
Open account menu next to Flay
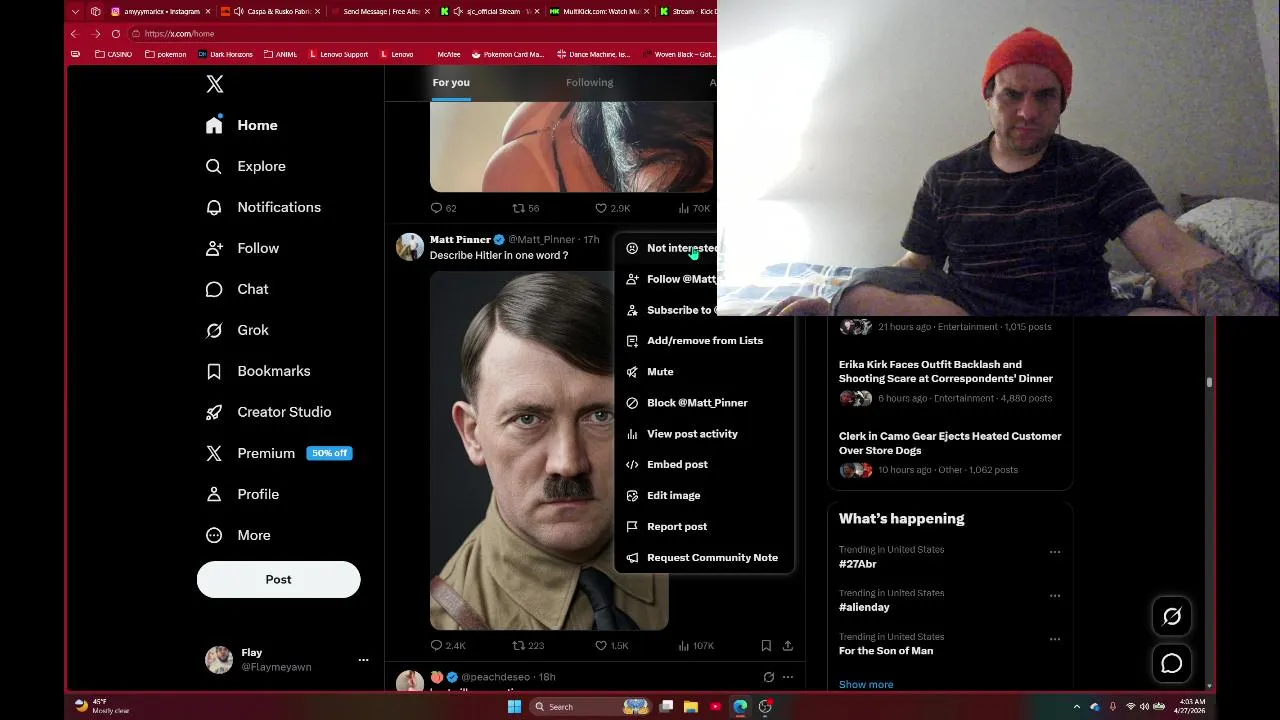point(363,660)
